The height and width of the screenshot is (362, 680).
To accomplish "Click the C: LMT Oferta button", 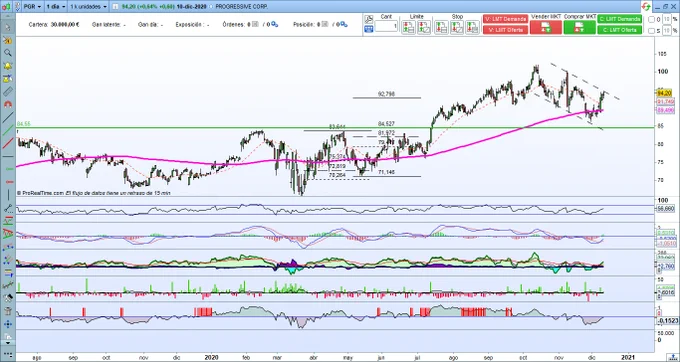I will click(x=620, y=30).
